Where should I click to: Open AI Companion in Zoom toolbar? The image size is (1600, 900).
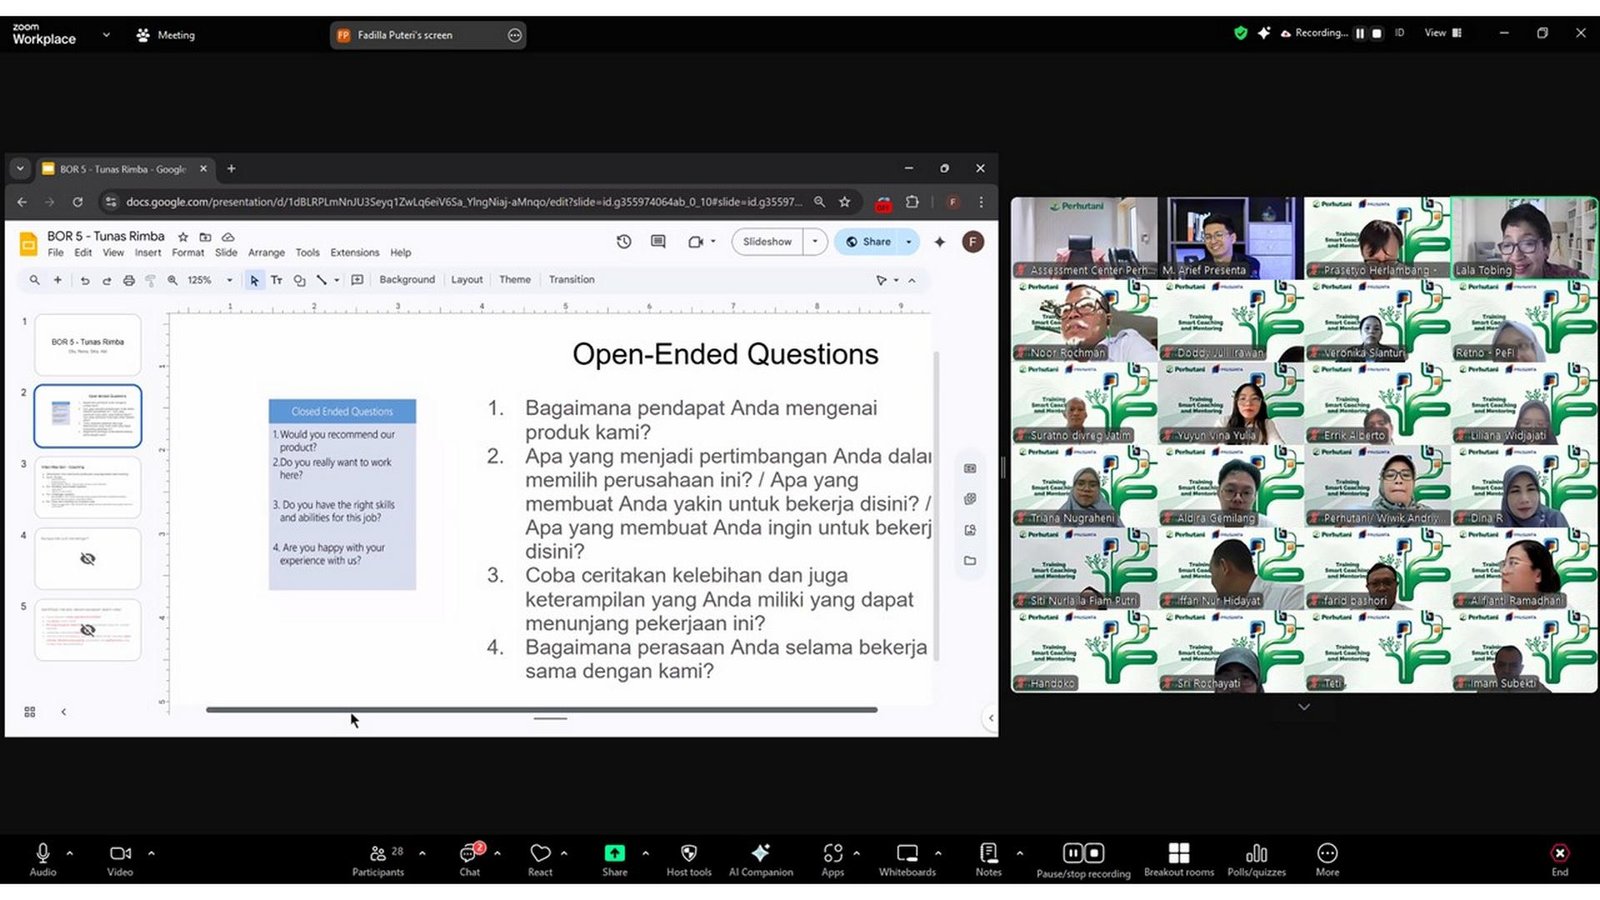[761, 858]
